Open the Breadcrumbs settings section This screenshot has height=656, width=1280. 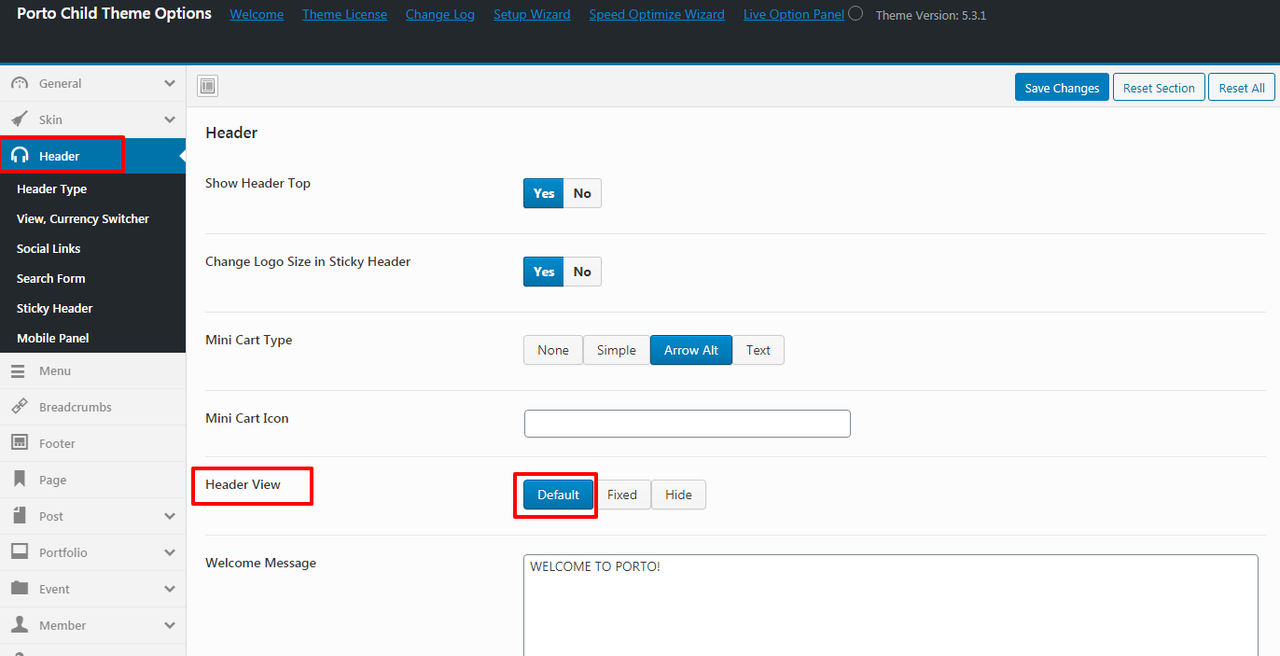93,407
